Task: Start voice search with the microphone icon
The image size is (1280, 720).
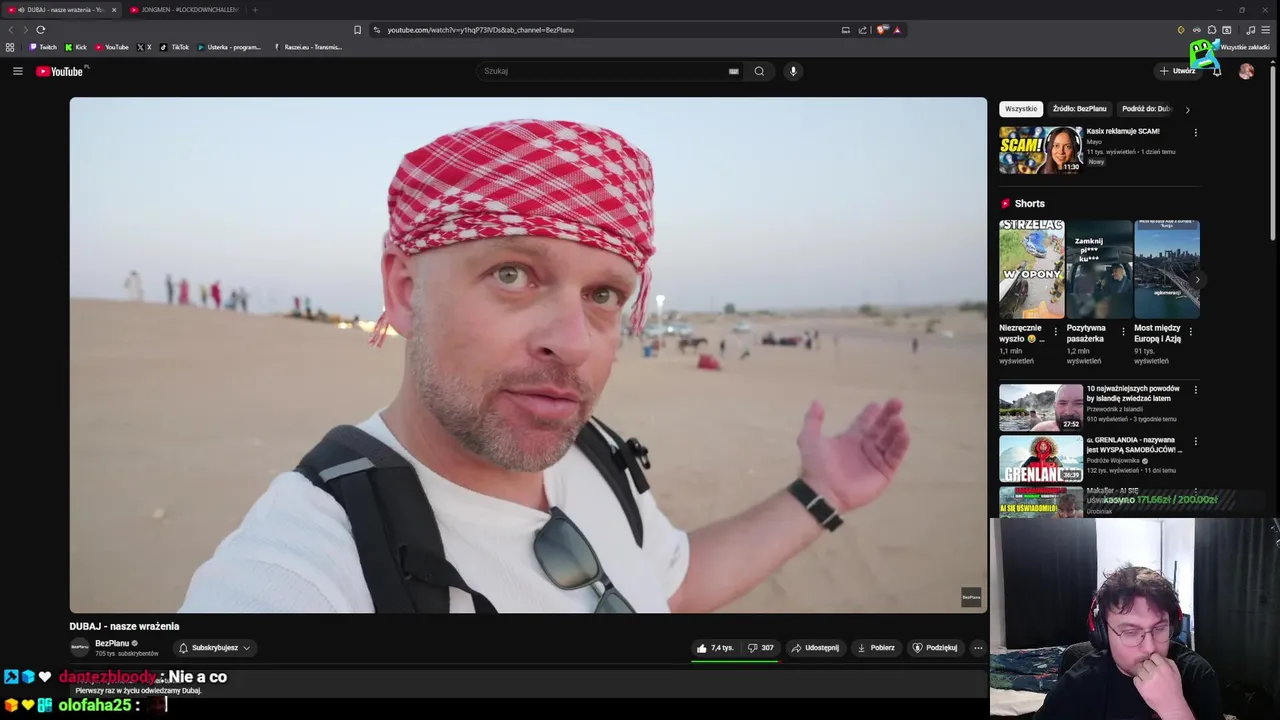Action: coord(793,71)
